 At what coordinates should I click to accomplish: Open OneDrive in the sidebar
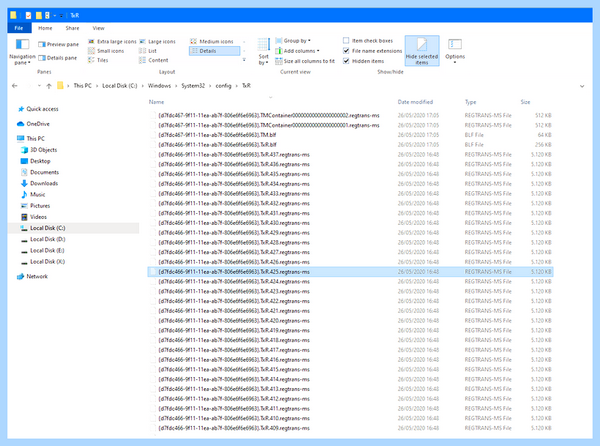point(34,124)
